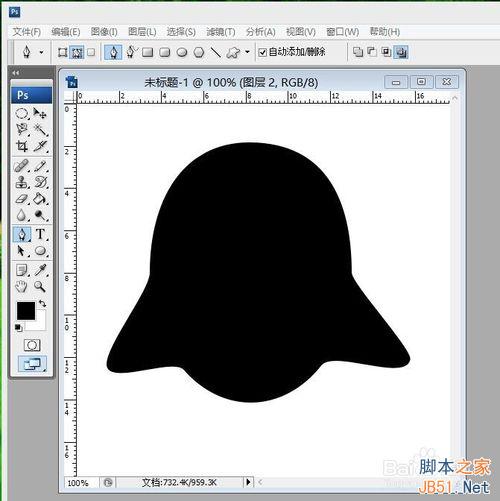This screenshot has width=500, height=501.
Task: Enable Fill Pixels drawing mode
Action: (91, 52)
